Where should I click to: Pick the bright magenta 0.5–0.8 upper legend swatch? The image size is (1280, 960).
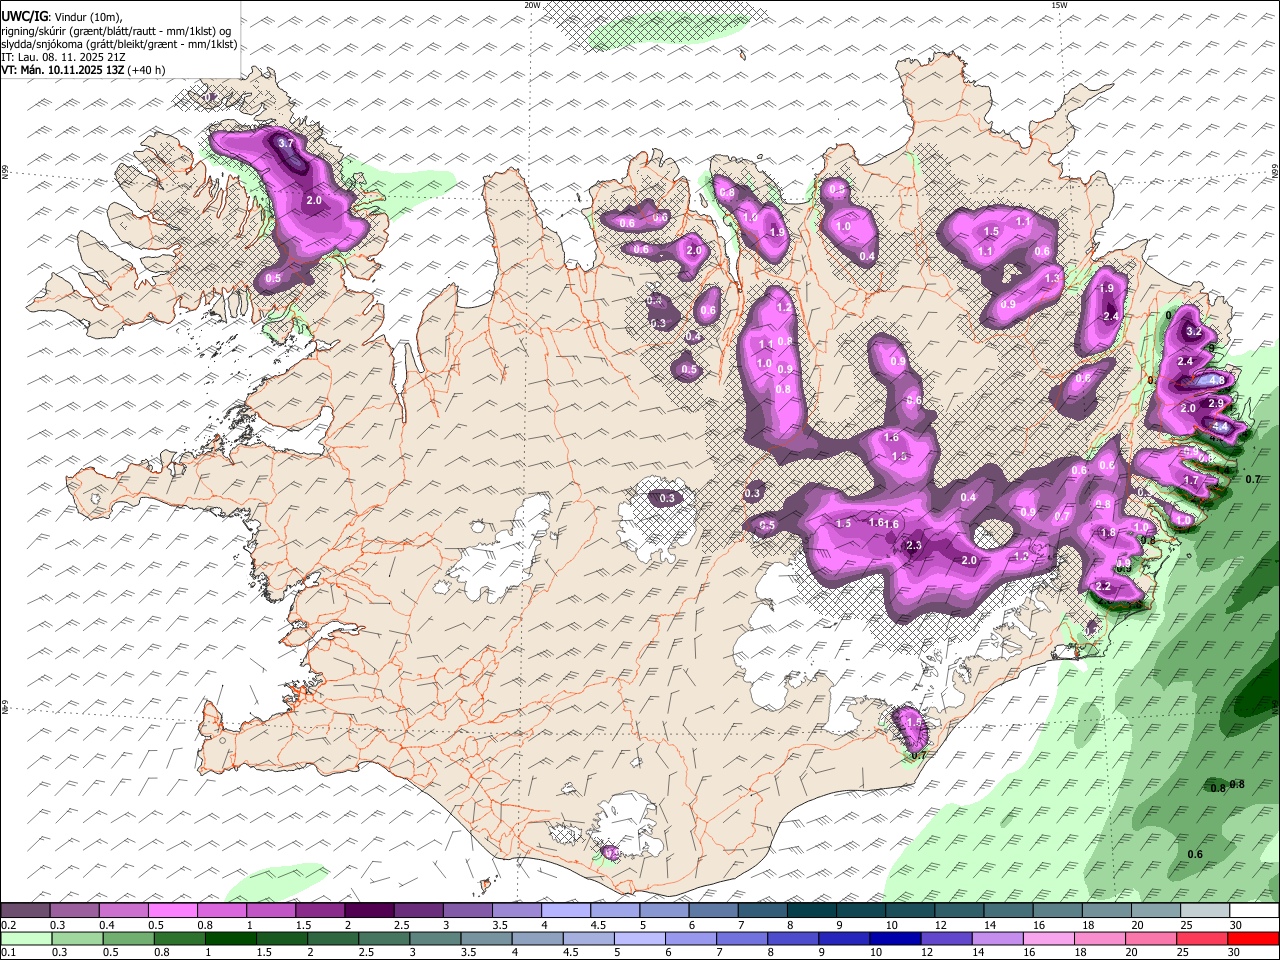coord(173,911)
